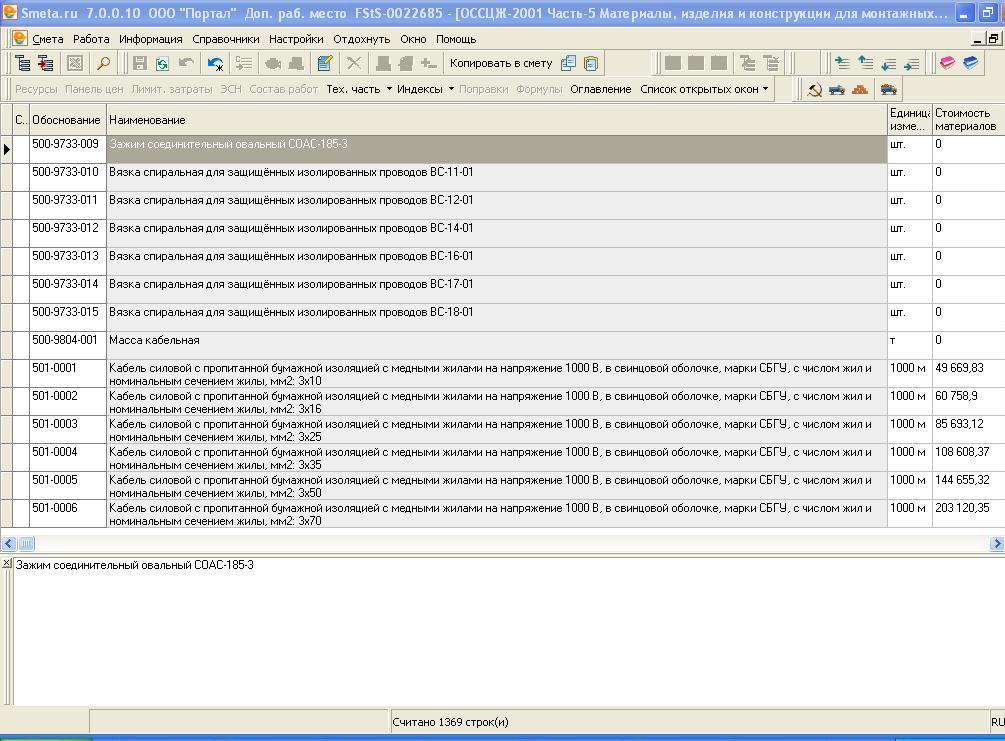Click the copy documents icon after 'Копировать в смету'
The height and width of the screenshot is (741, 1005).
[x=568, y=63]
